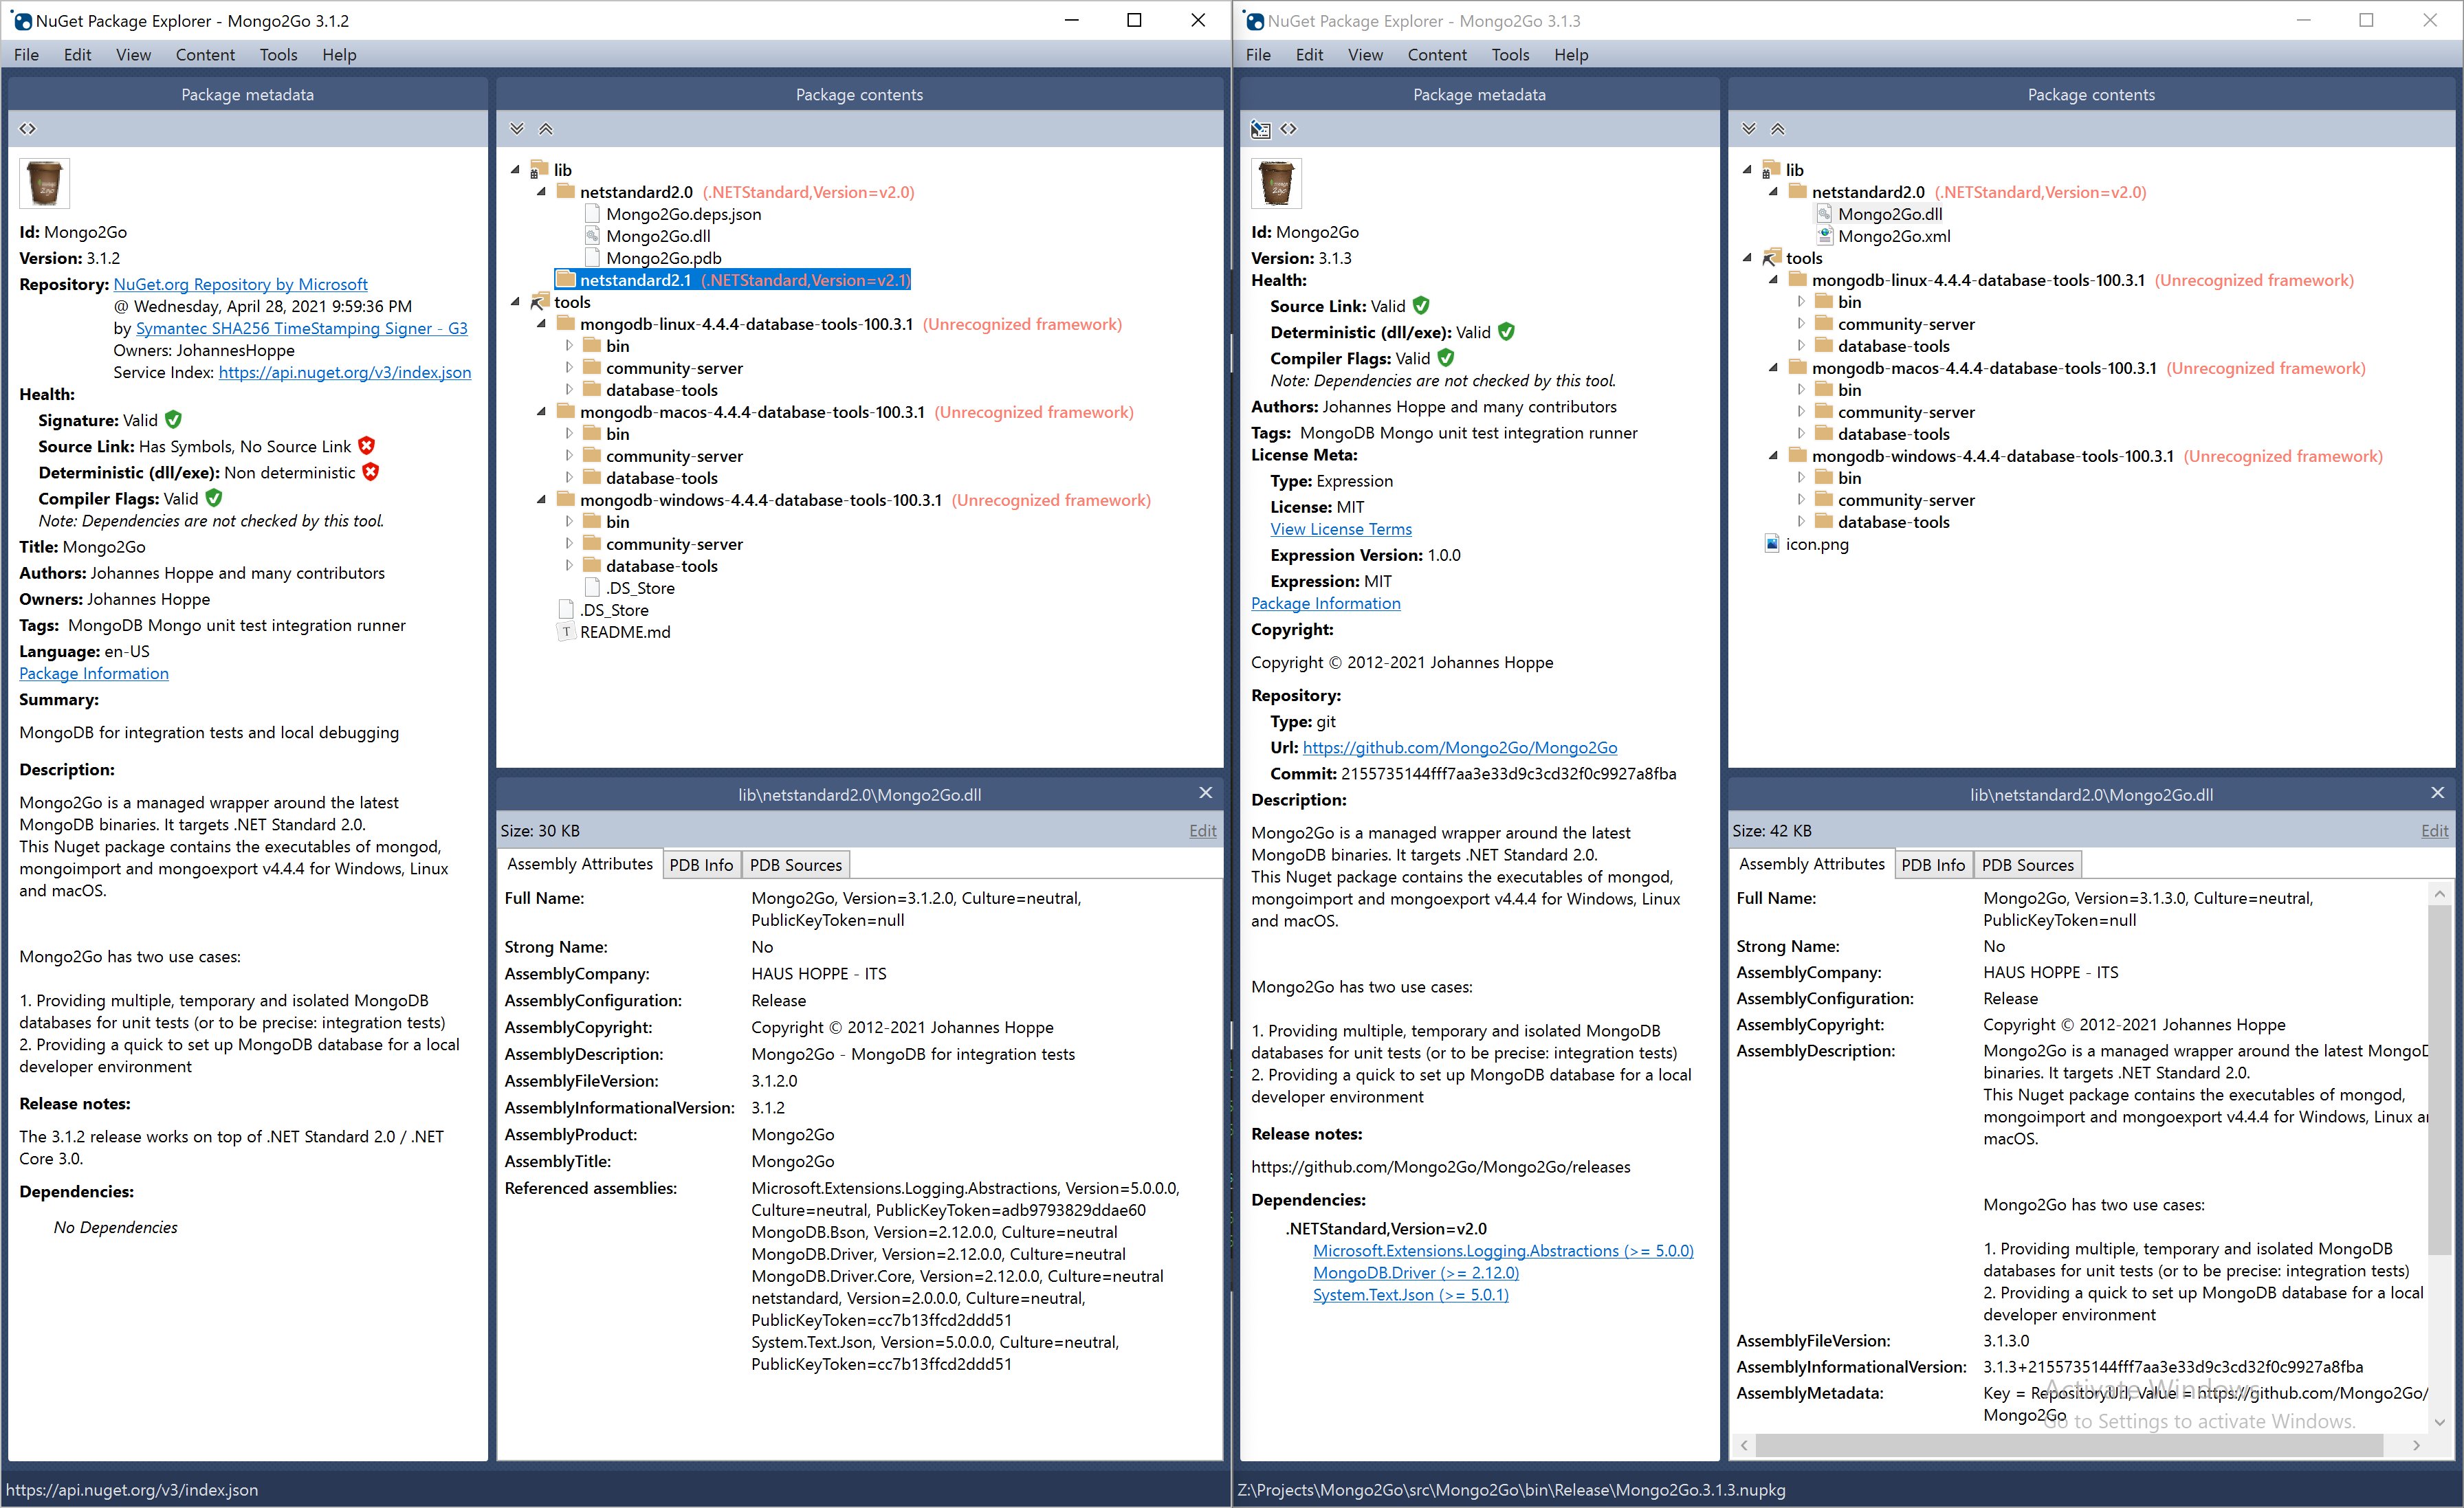The image size is (2464, 1508).
Task: Click vertical scrollbar up arrow in 3.1.3 viewer
Action: (x=2439, y=893)
